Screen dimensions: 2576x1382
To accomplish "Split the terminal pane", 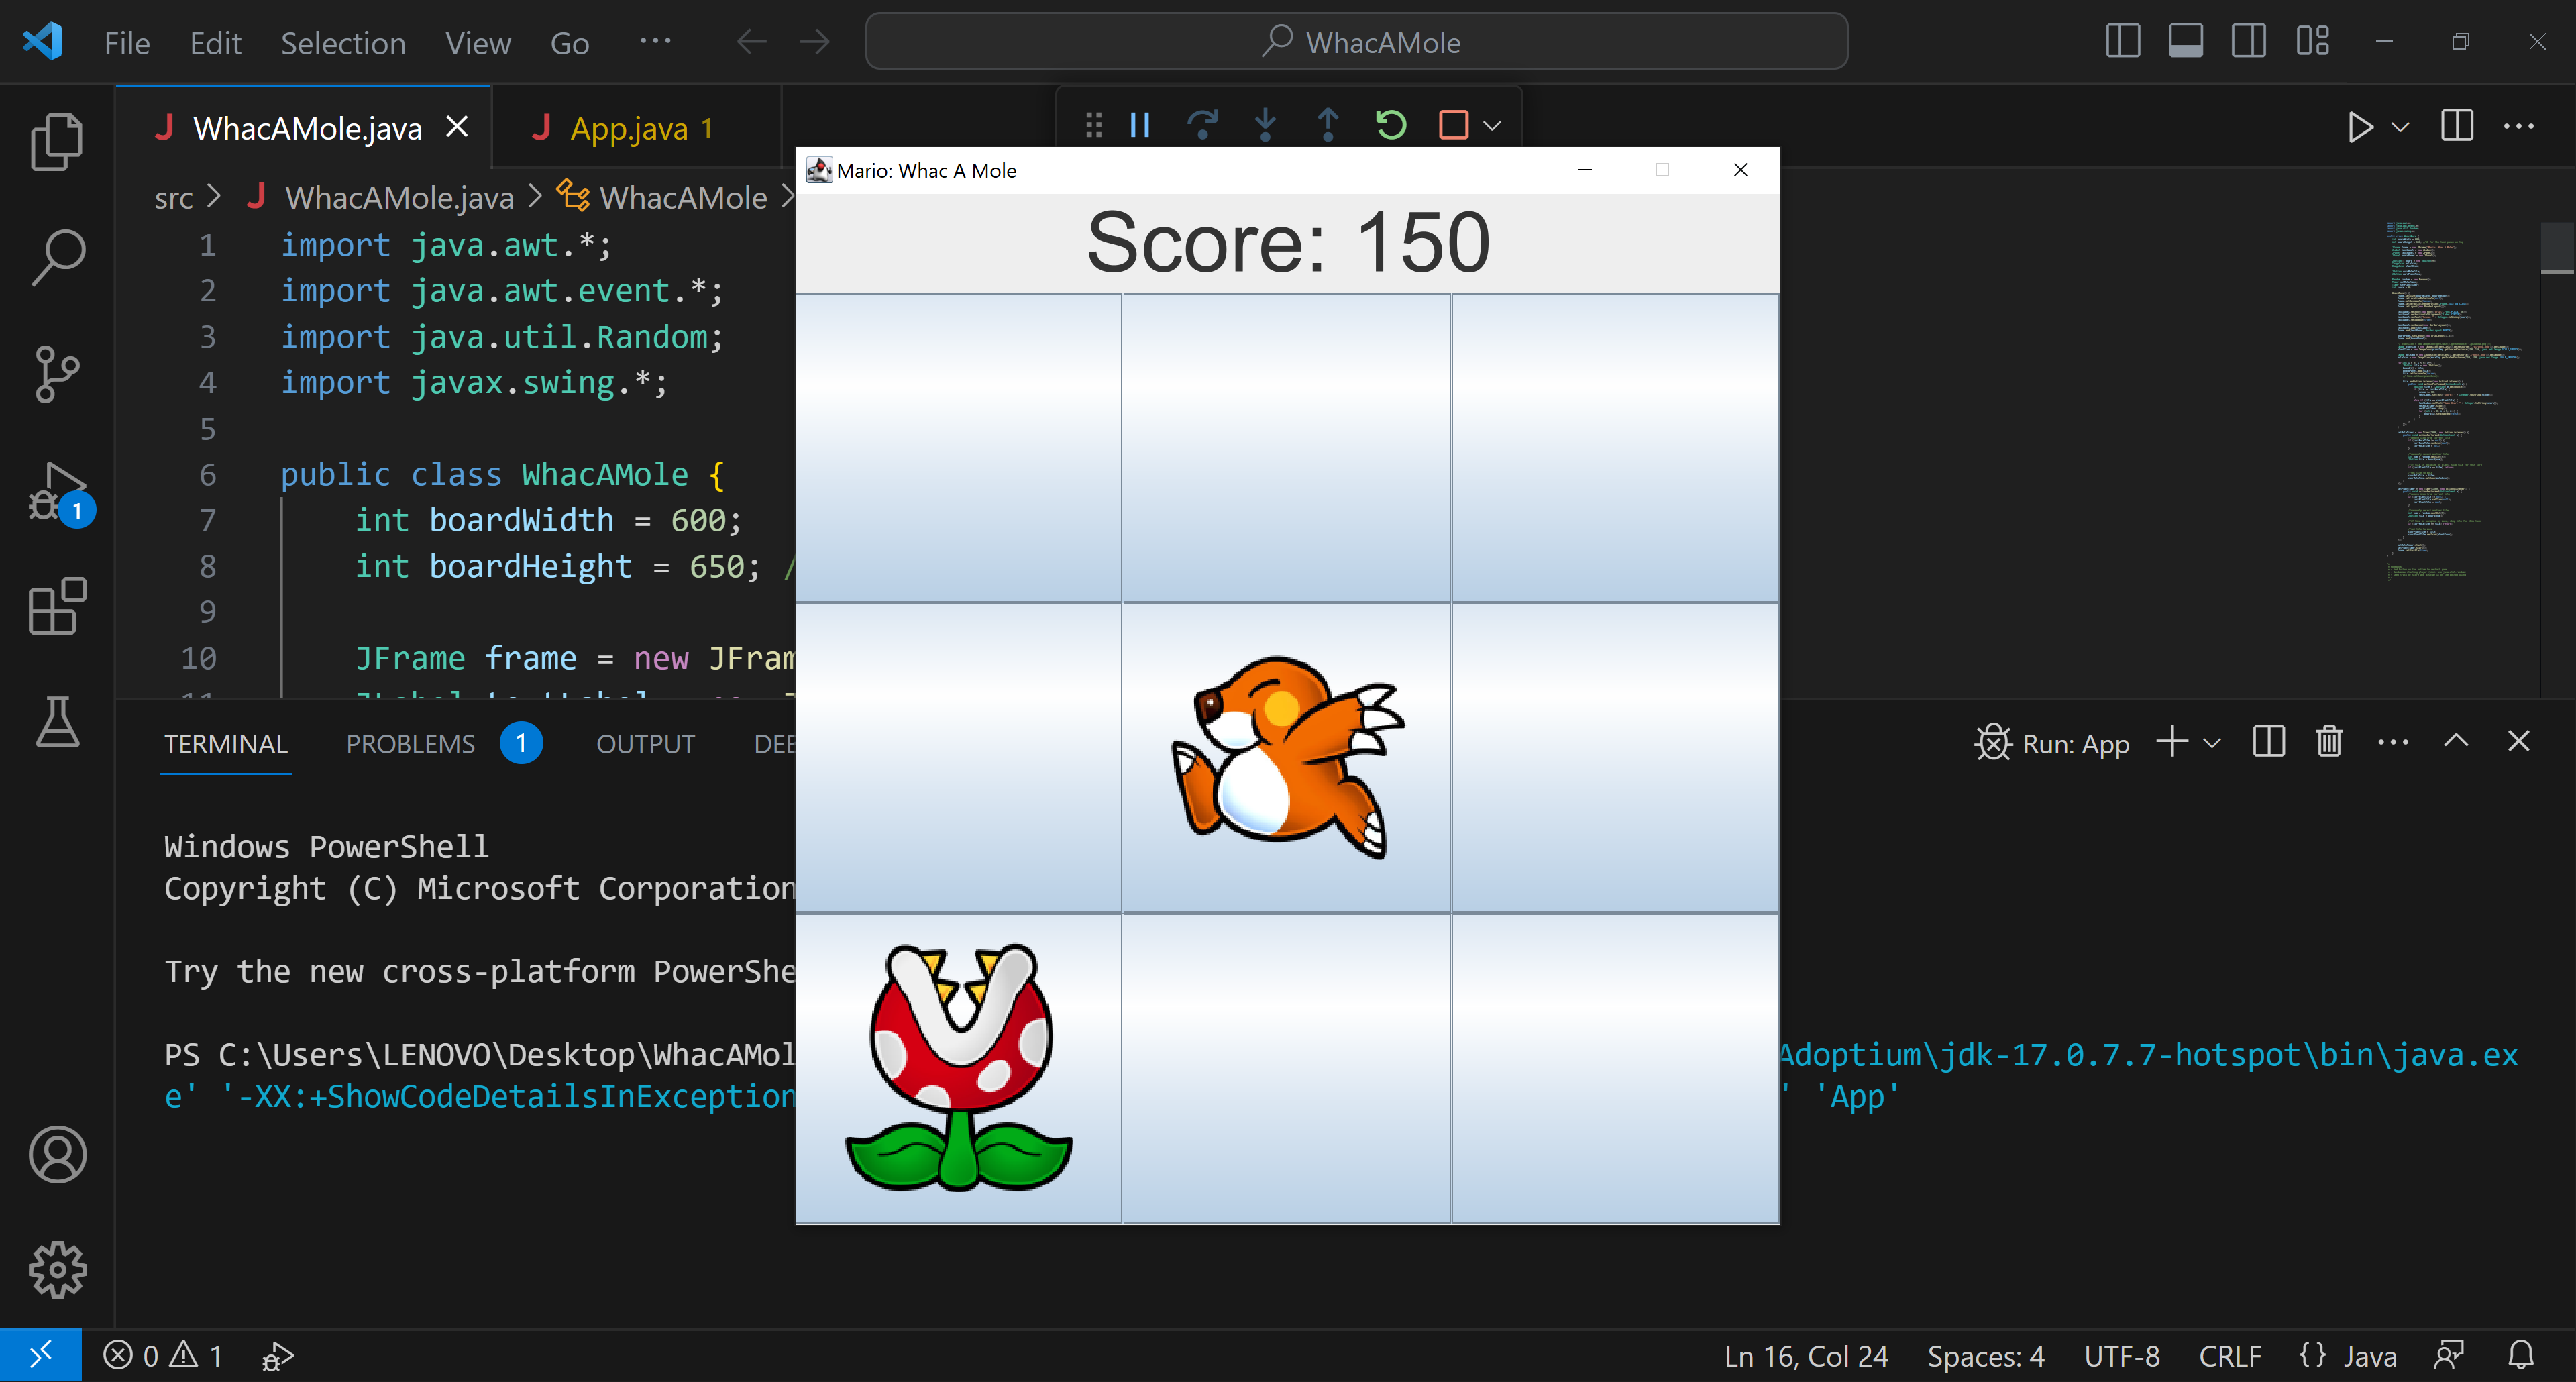I will click(2268, 741).
